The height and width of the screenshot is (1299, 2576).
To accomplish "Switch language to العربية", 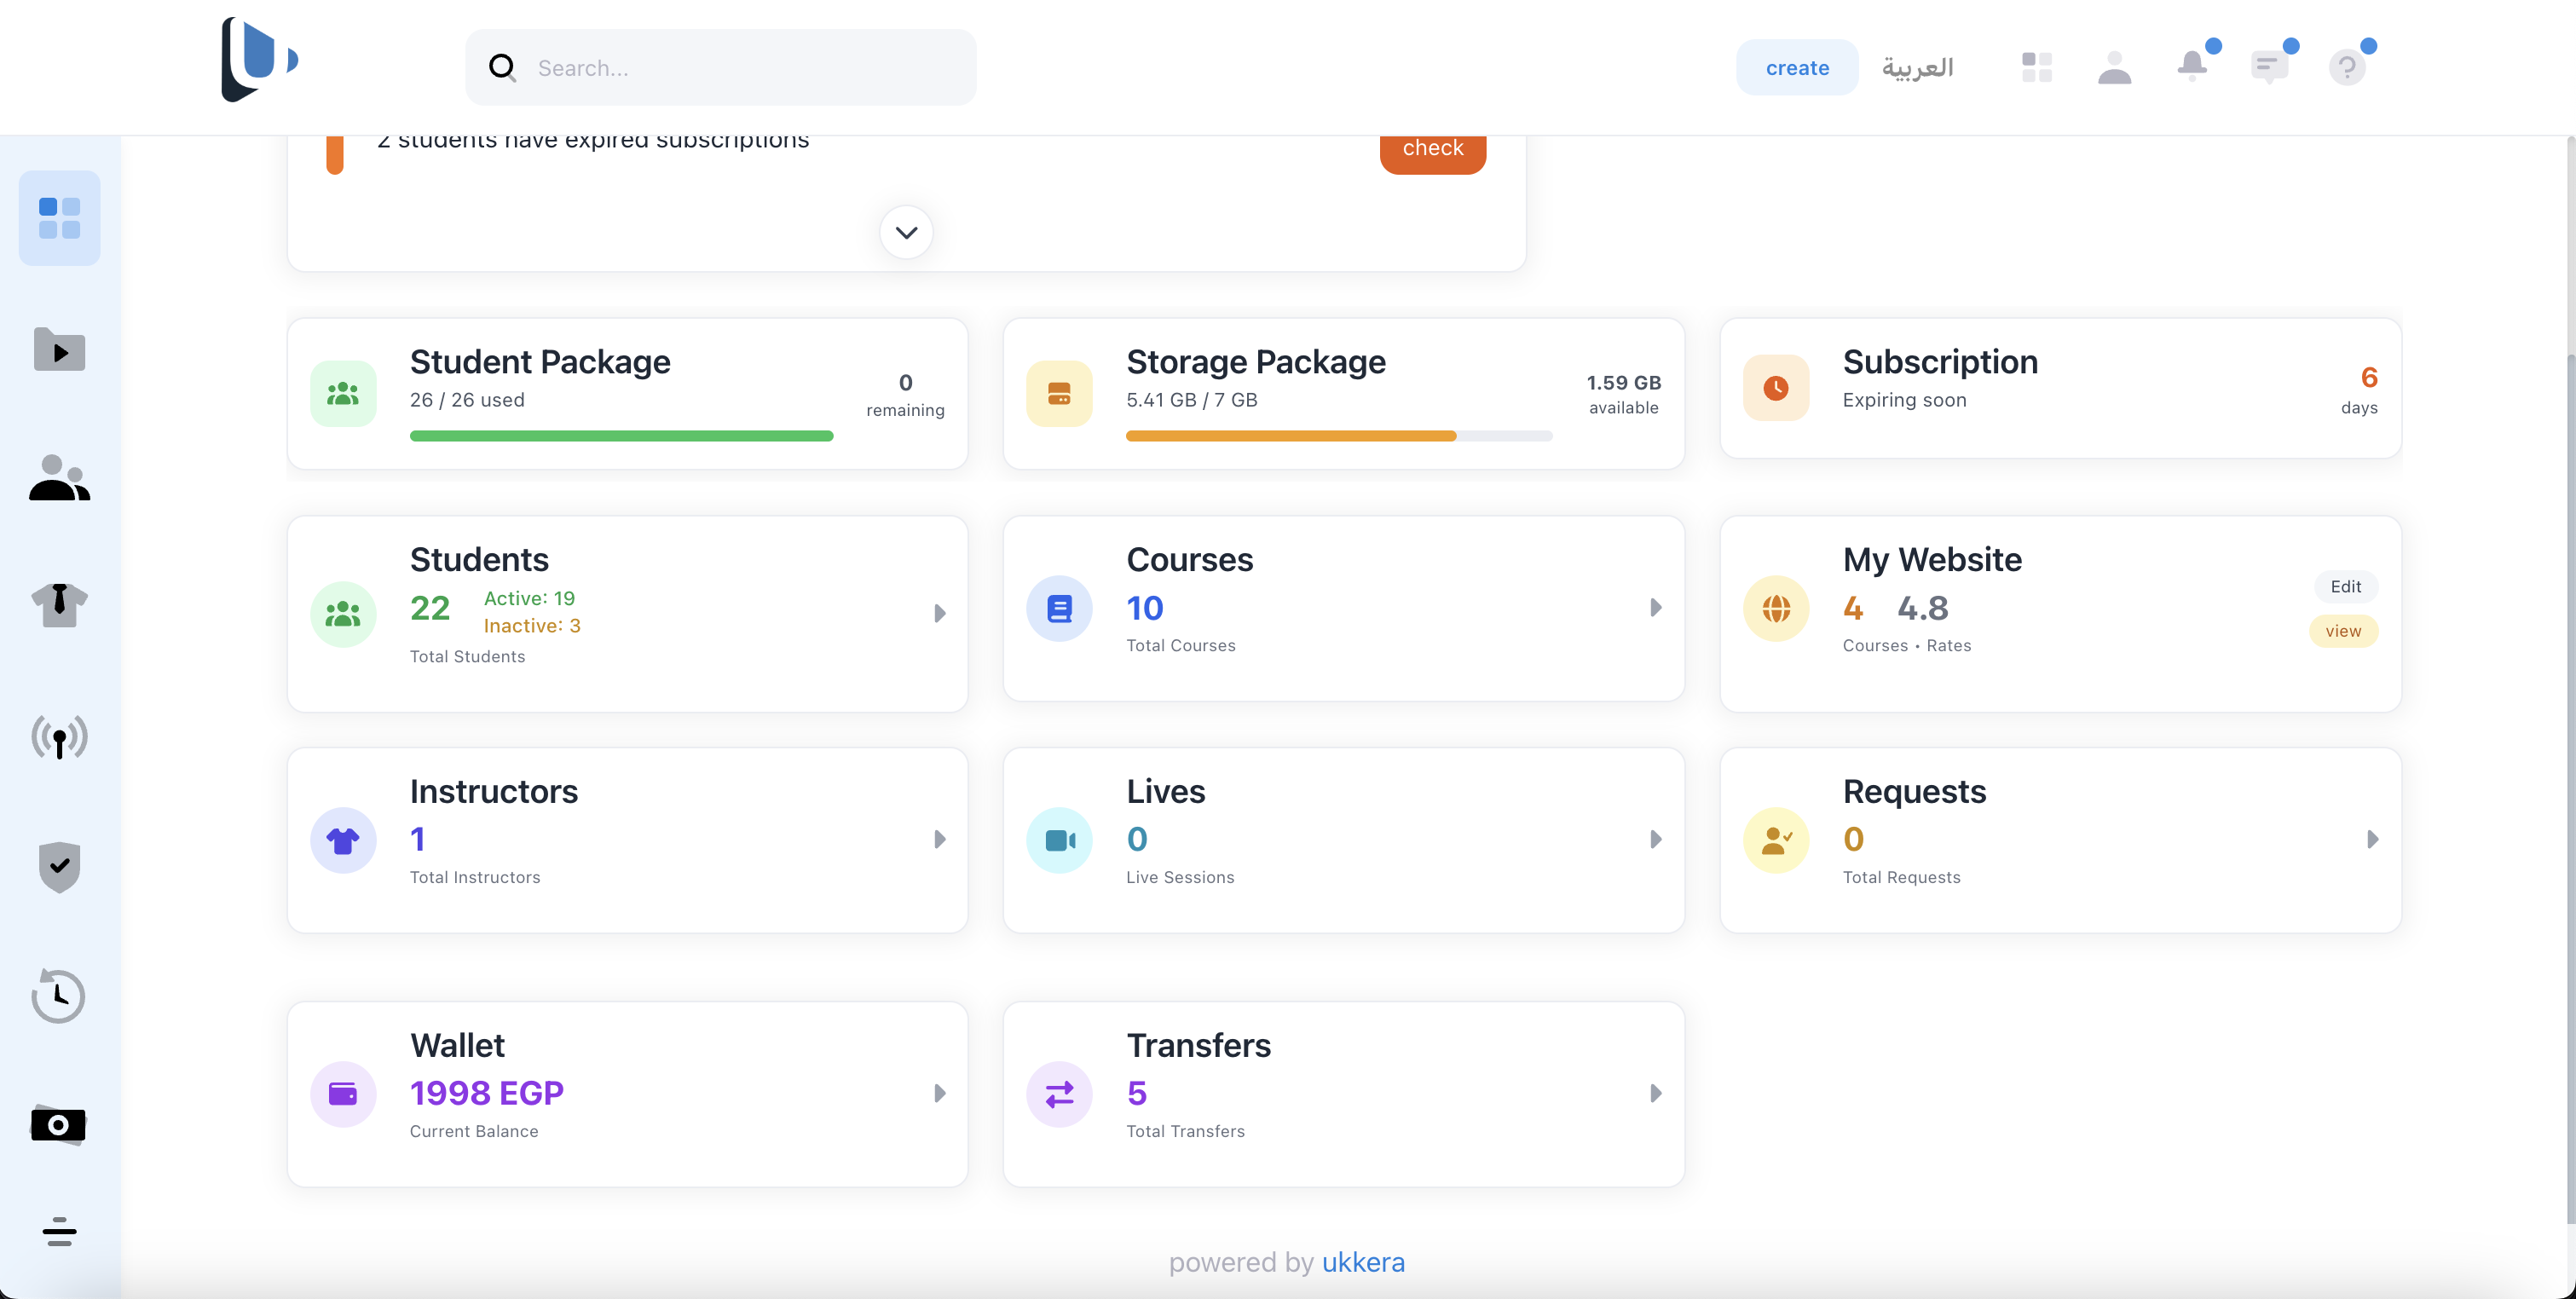I will click(x=1917, y=67).
